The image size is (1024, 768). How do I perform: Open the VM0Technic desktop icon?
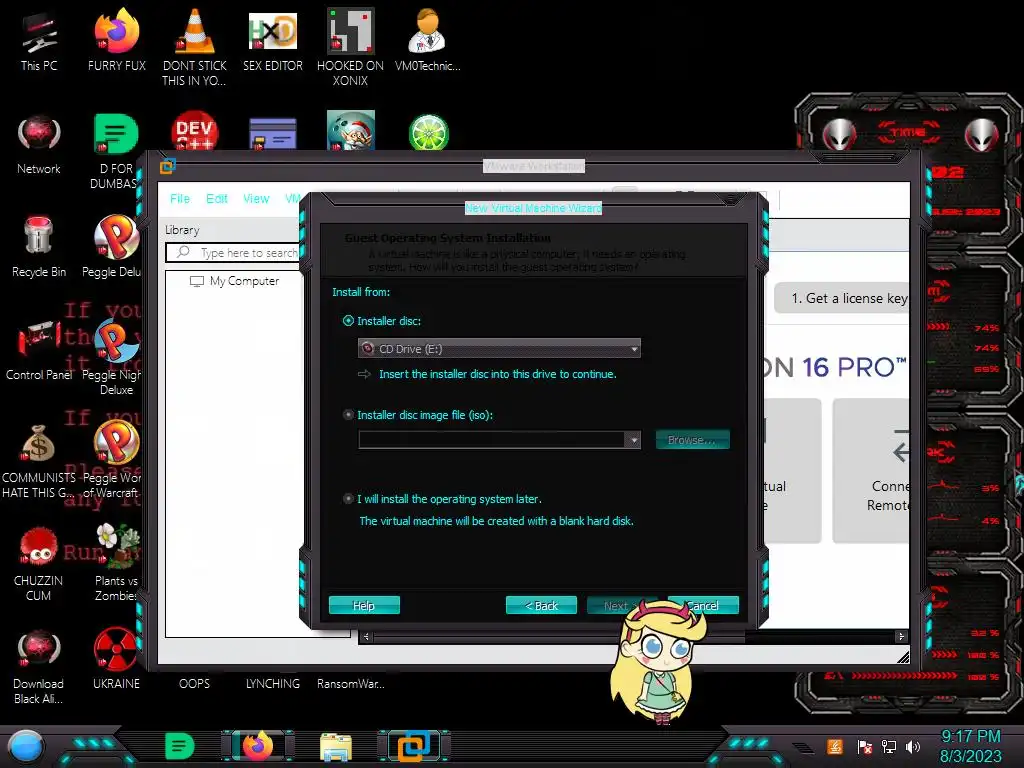427,40
